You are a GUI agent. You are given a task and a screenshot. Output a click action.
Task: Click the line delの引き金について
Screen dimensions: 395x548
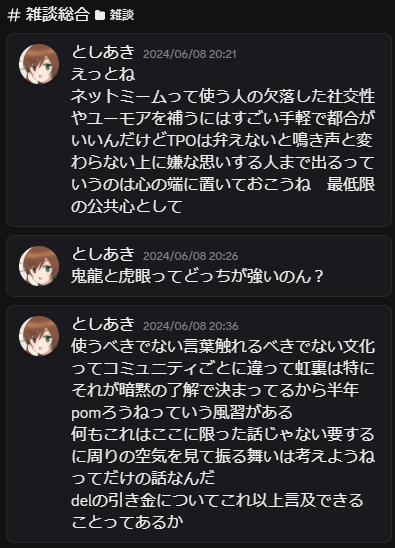pyautogui.click(x=217, y=500)
